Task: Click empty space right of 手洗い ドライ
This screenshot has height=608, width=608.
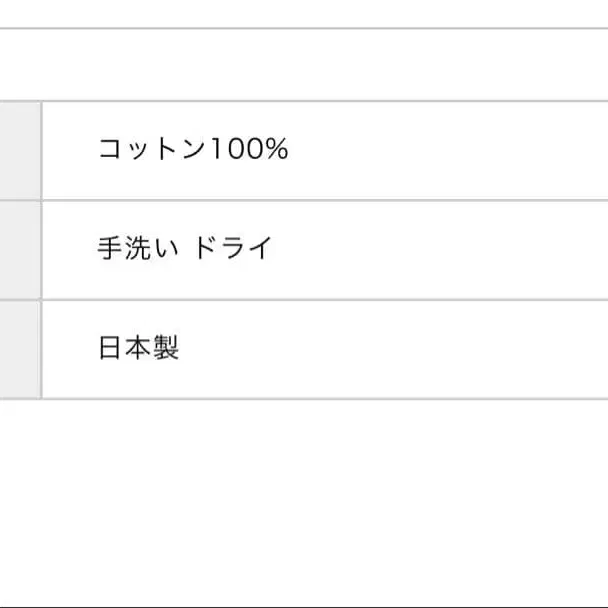Action: [x=450, y=249]
